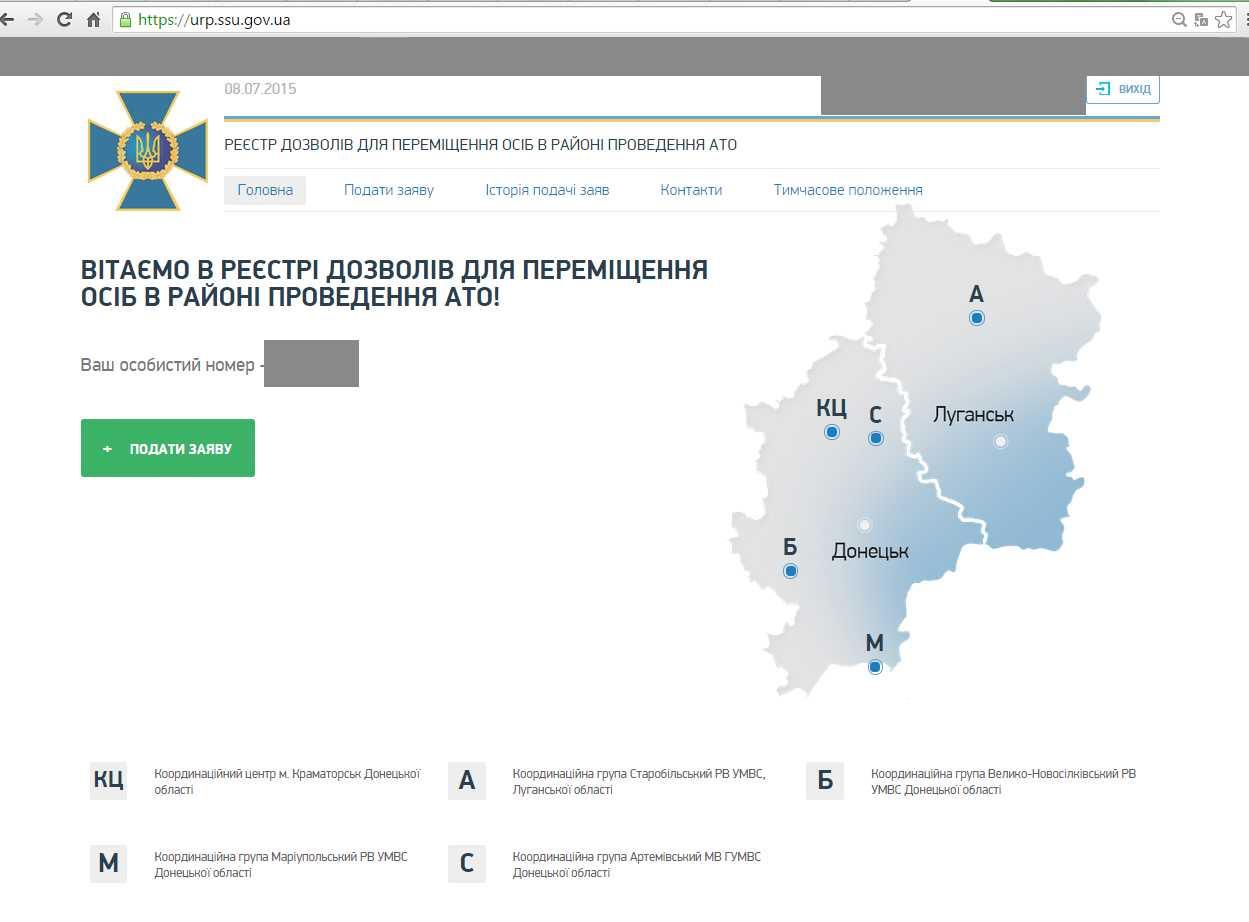Select the М legend icon for Маріупольський

point(109,864)
